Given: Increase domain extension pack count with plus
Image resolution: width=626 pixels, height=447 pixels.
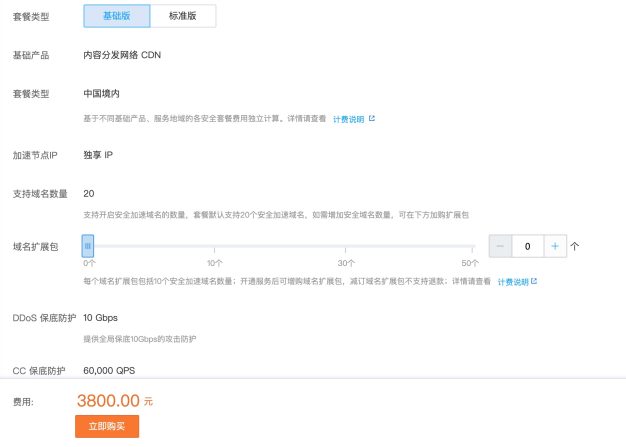Looking at the screenshot, I should click(x=555, y=246).
